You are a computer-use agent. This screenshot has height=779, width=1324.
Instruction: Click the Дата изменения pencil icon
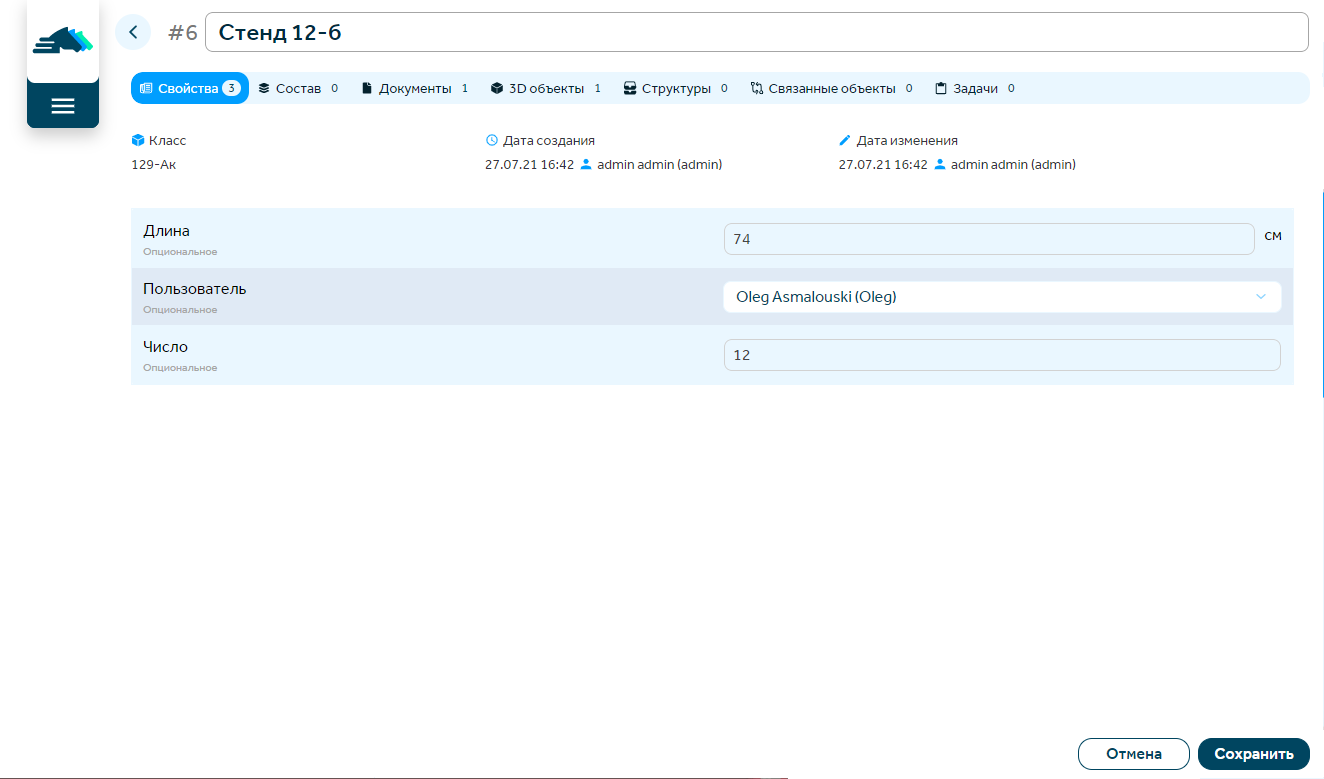[x=845, y=141]
